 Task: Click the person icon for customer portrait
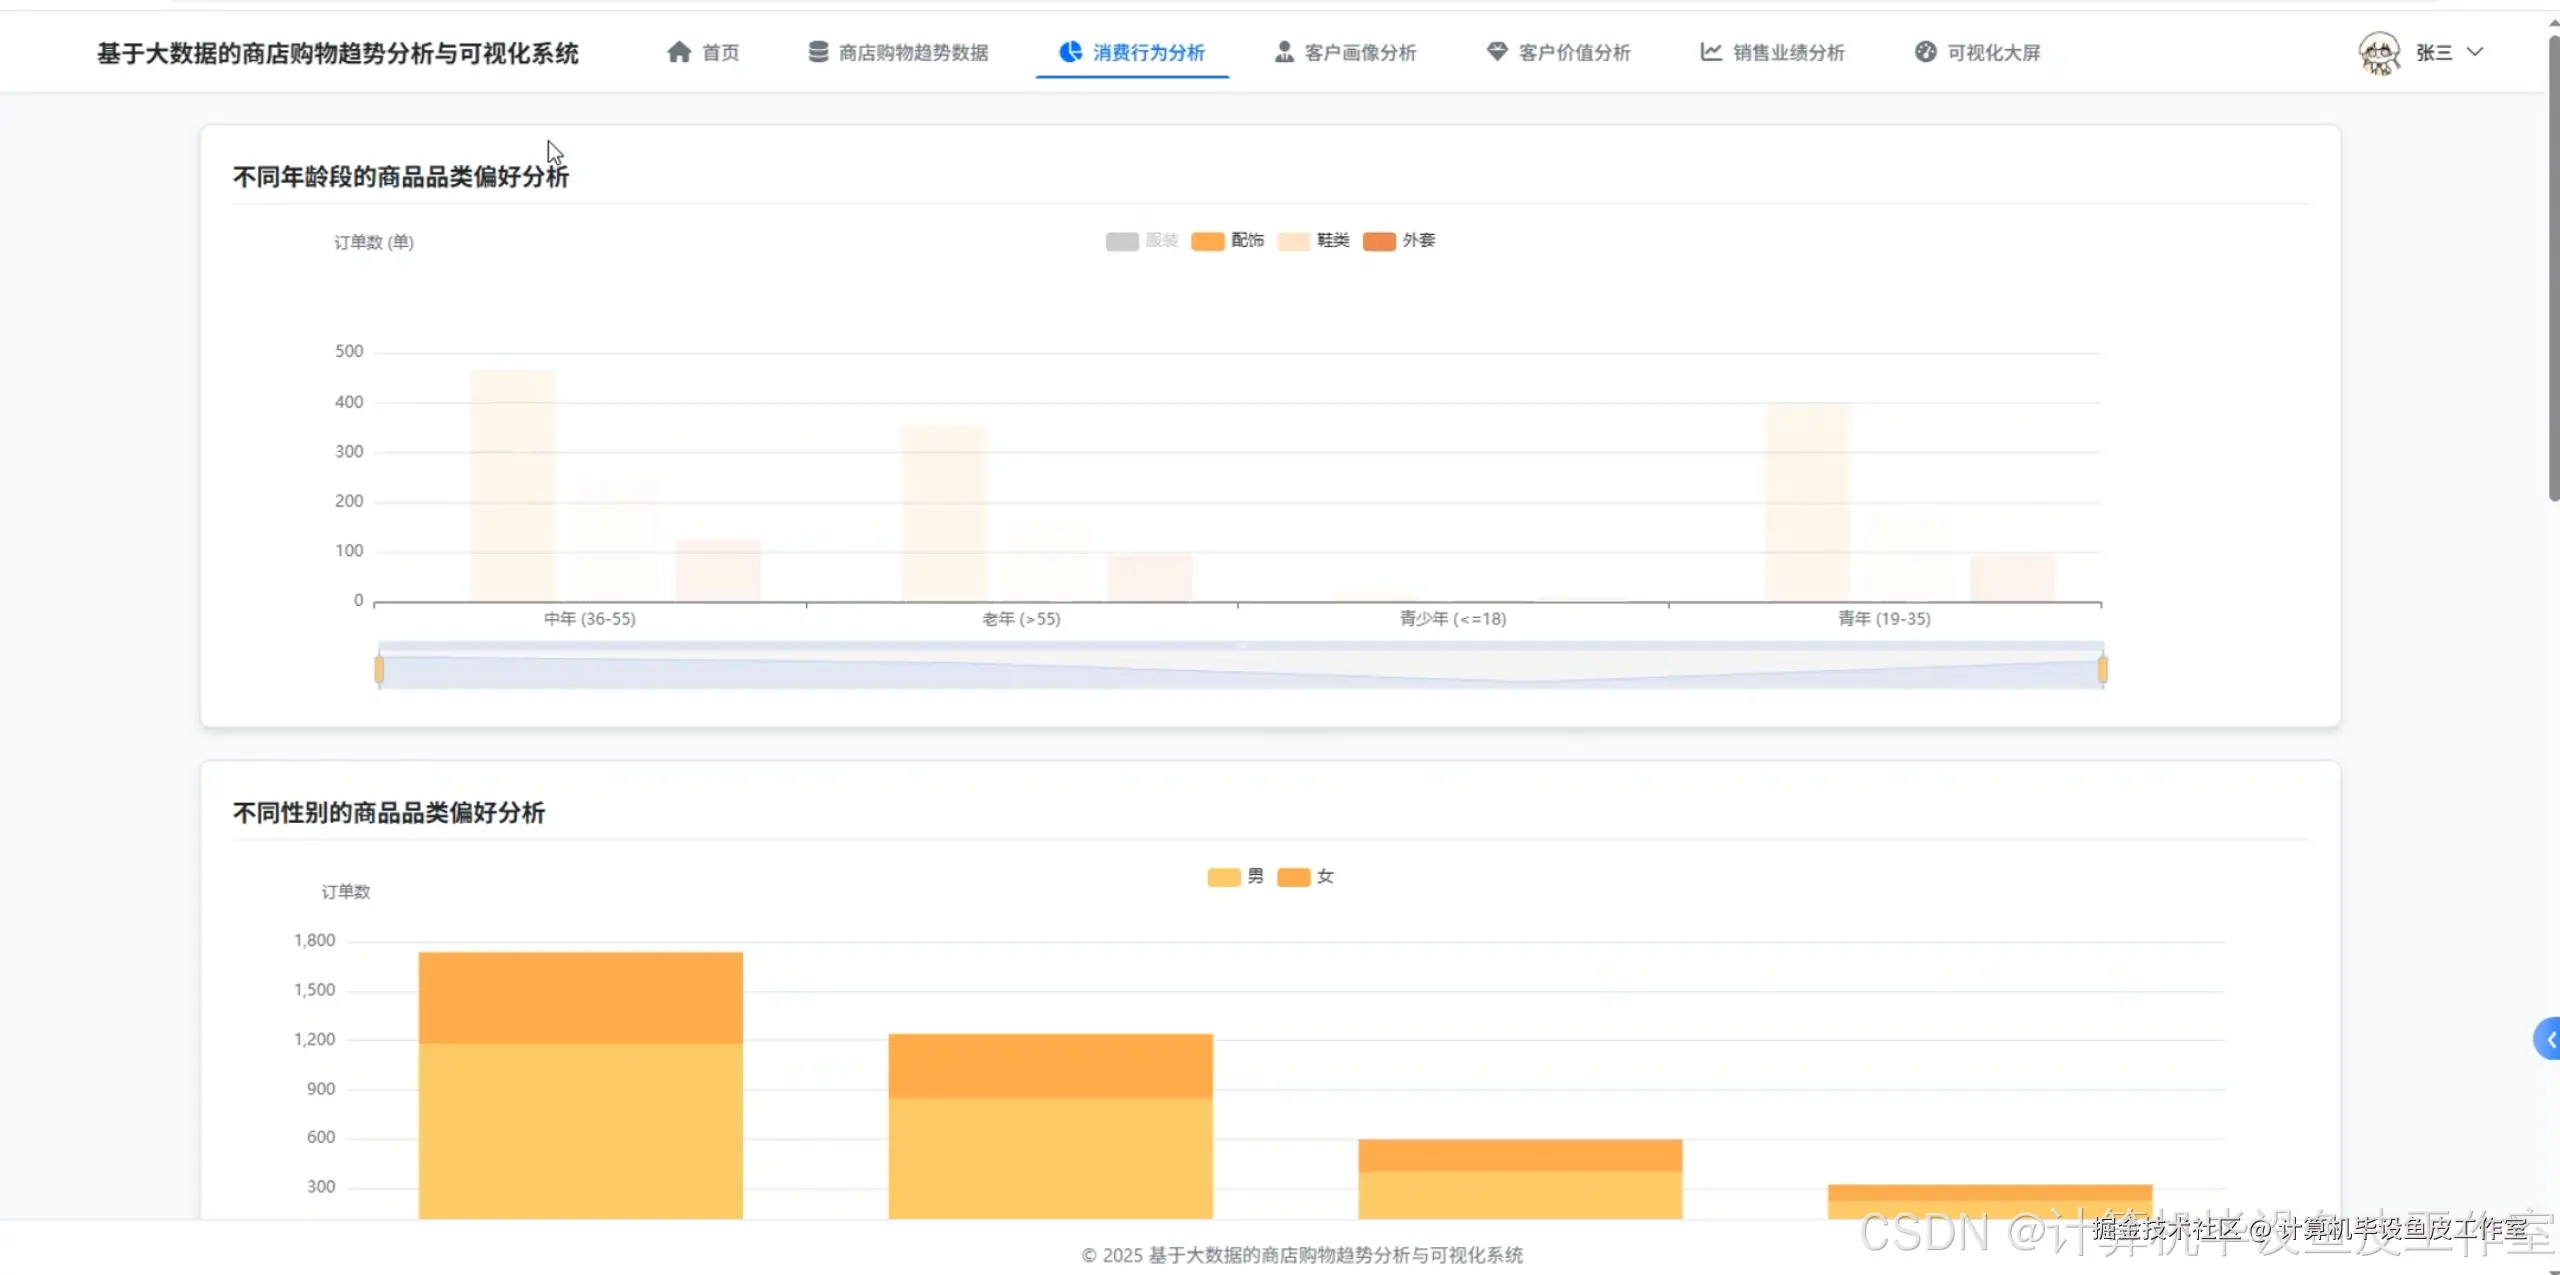[x=1284, y=52]
